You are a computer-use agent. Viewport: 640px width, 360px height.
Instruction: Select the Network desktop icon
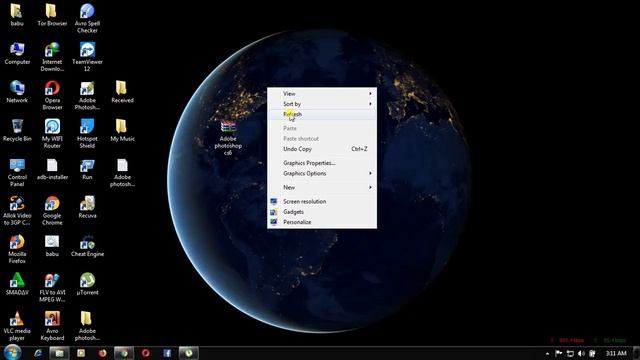coord(17,91)
